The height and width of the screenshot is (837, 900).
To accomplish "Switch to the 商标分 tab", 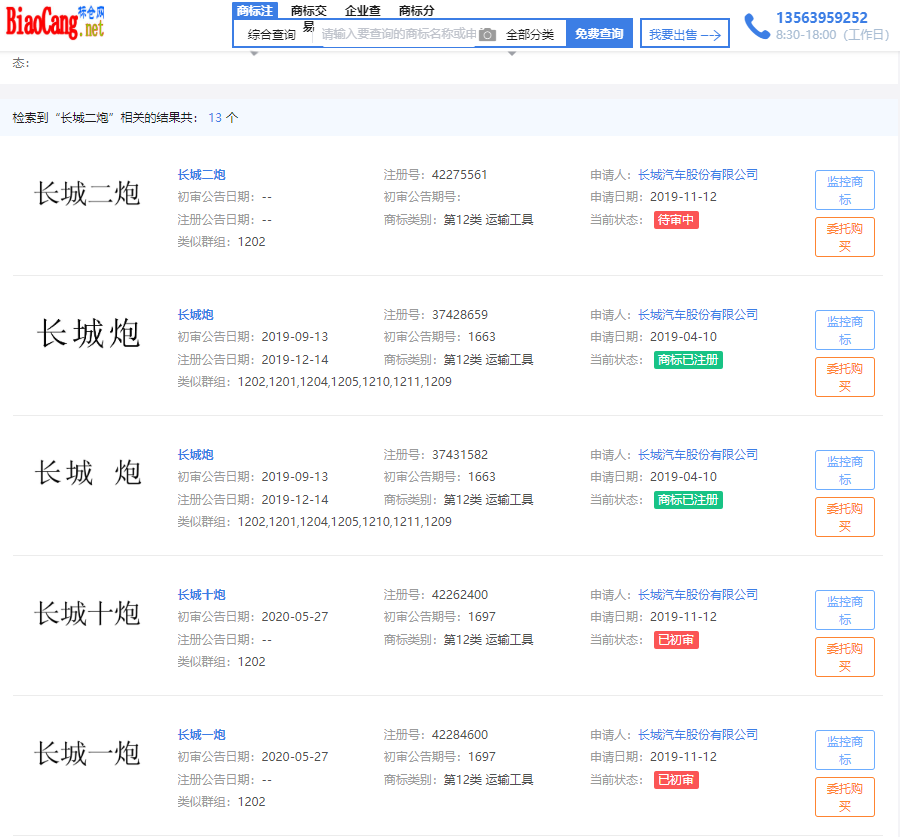I will [417, 10].
